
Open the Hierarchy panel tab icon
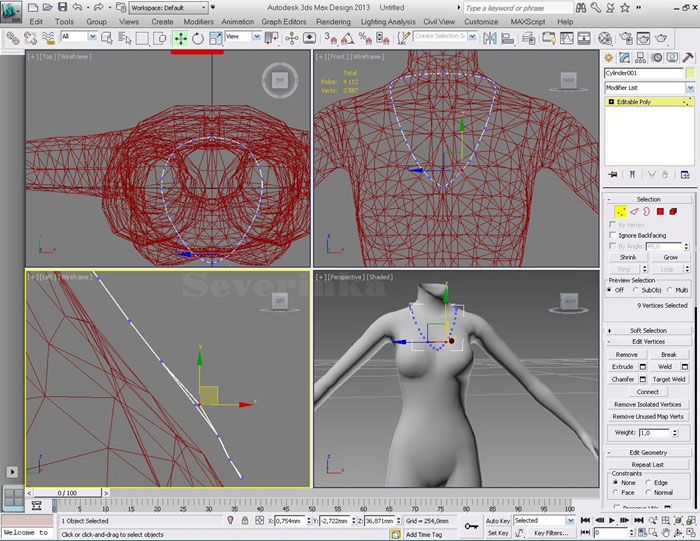pyautogui.click(x=638, y=57)
